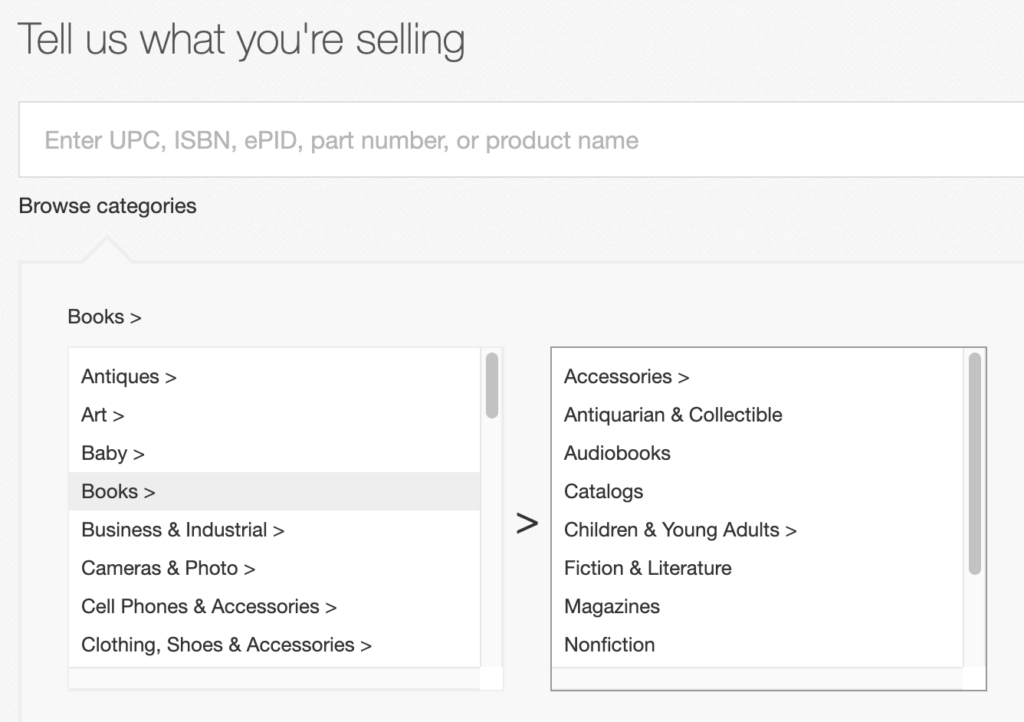Select Fiction & Literature subcategory
Viewport: 1024px width, 722px height.
pos(758,568)
